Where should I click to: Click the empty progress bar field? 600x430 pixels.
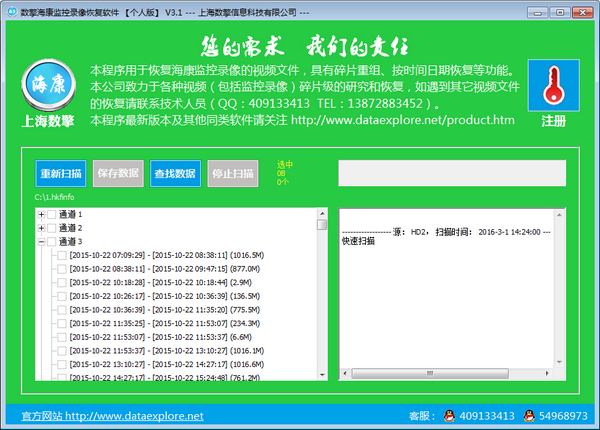tap(452, 173)
